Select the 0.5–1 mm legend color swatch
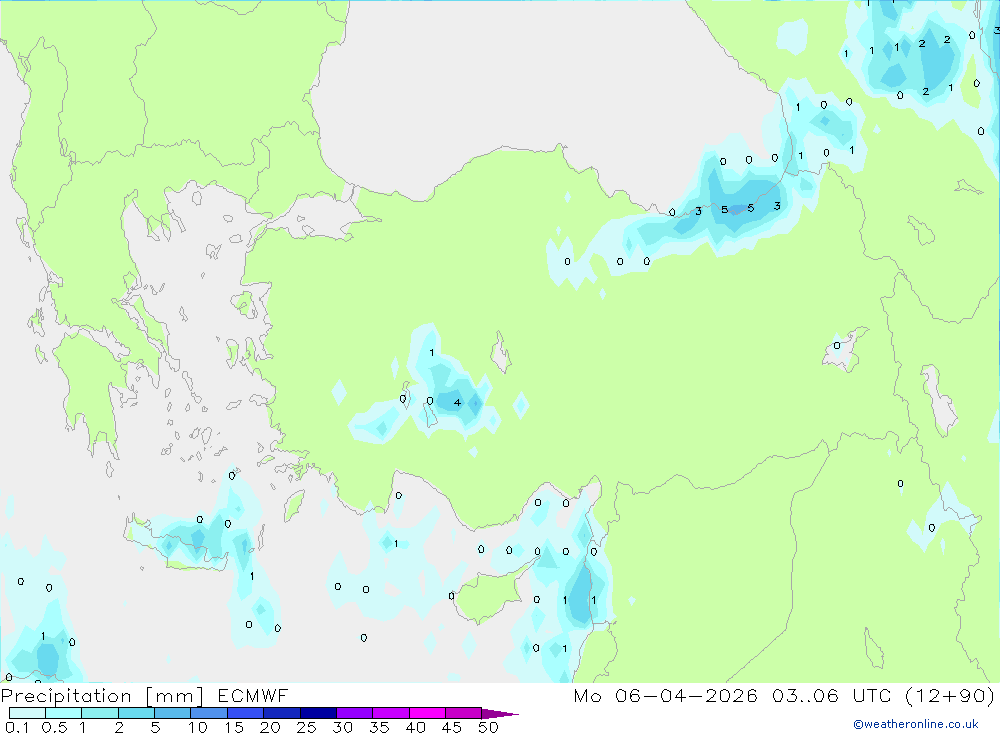This screenshot has height=733, width=1000. (64, 713)
